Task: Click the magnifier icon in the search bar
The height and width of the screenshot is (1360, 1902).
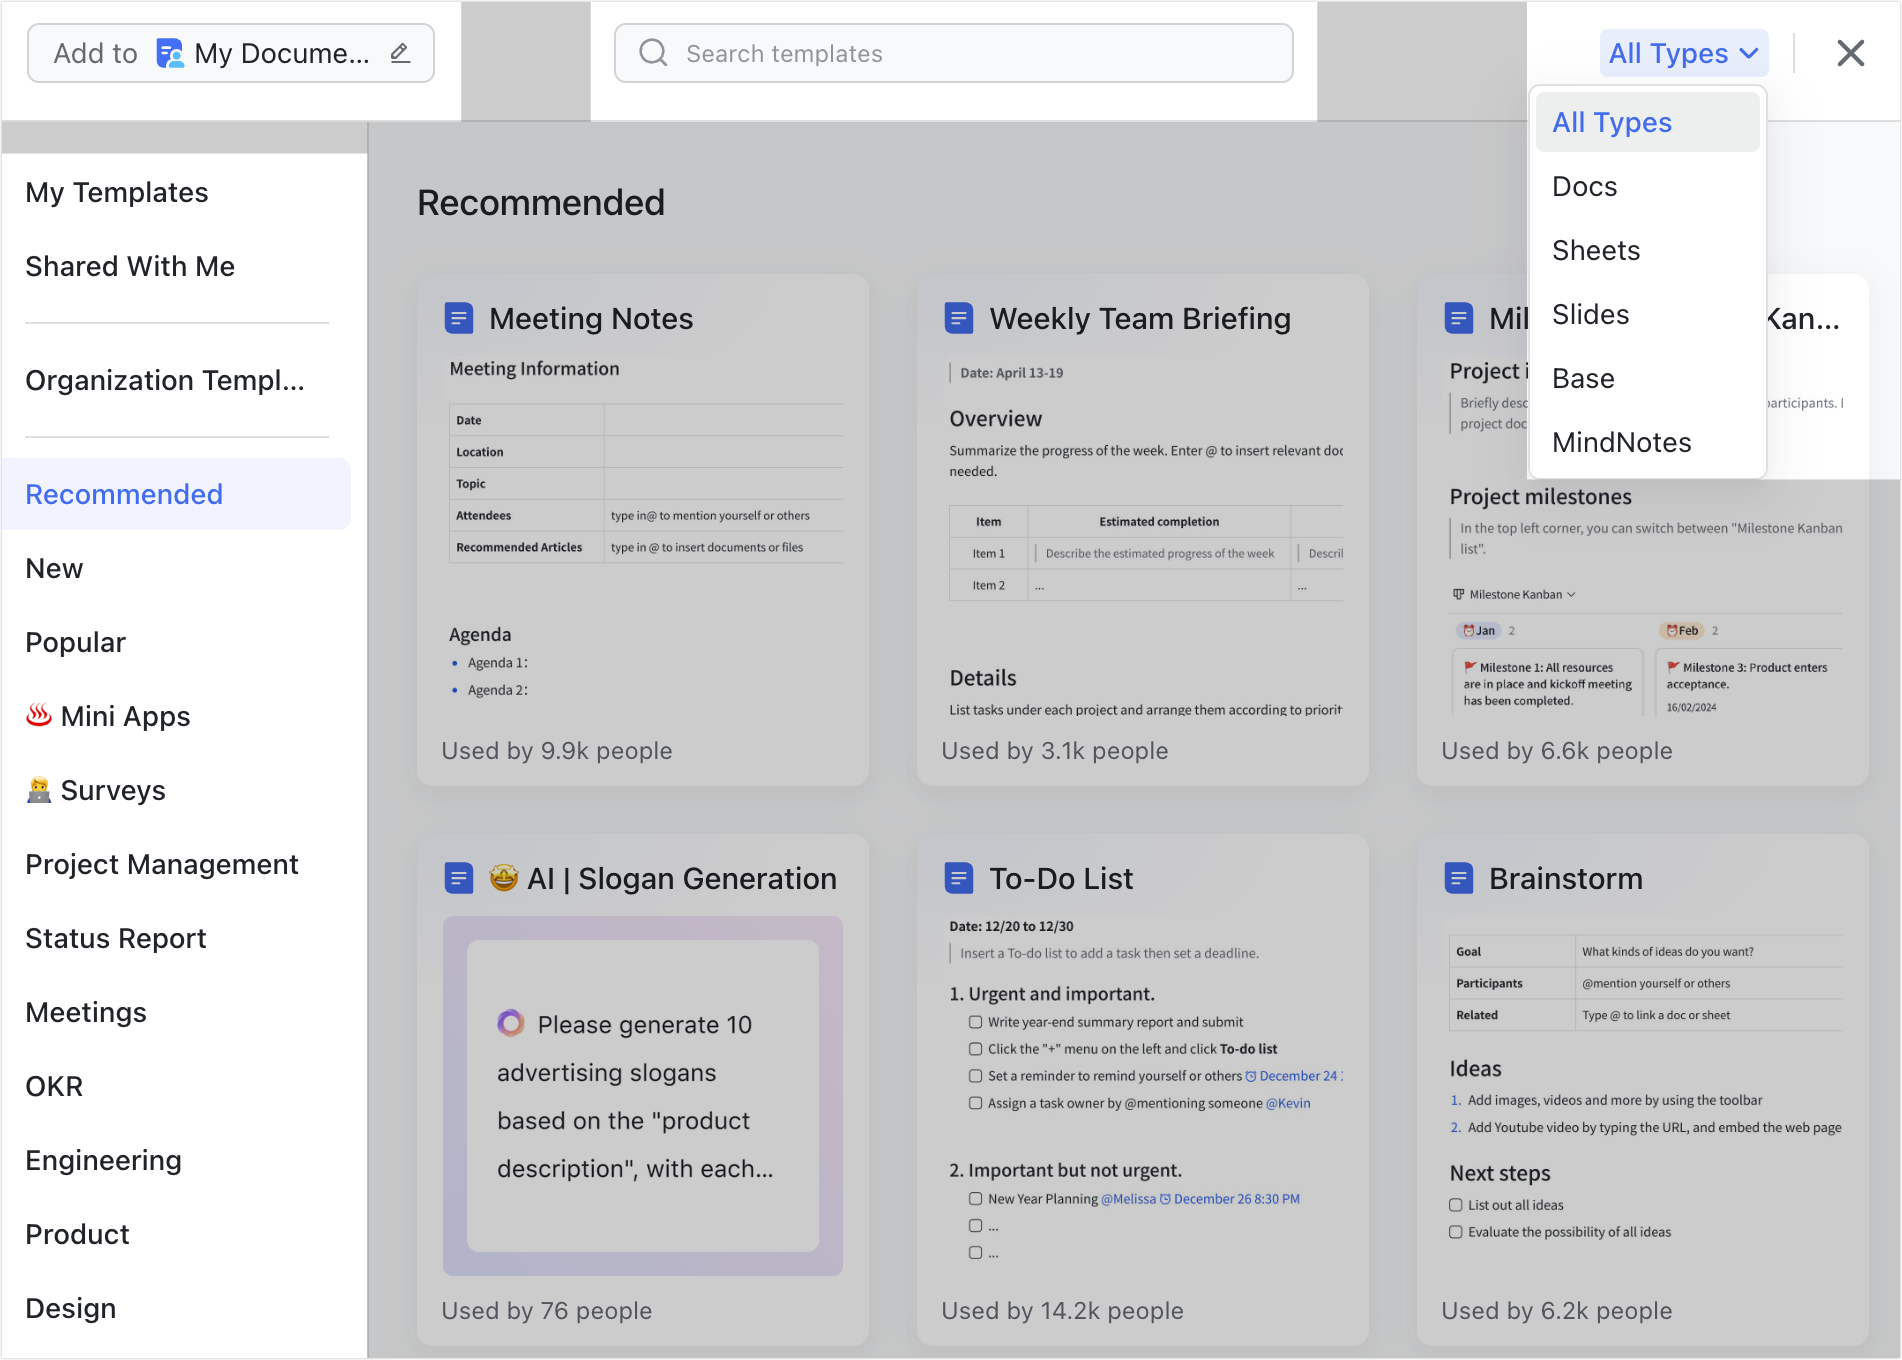Action: click(x=652, y=51)
